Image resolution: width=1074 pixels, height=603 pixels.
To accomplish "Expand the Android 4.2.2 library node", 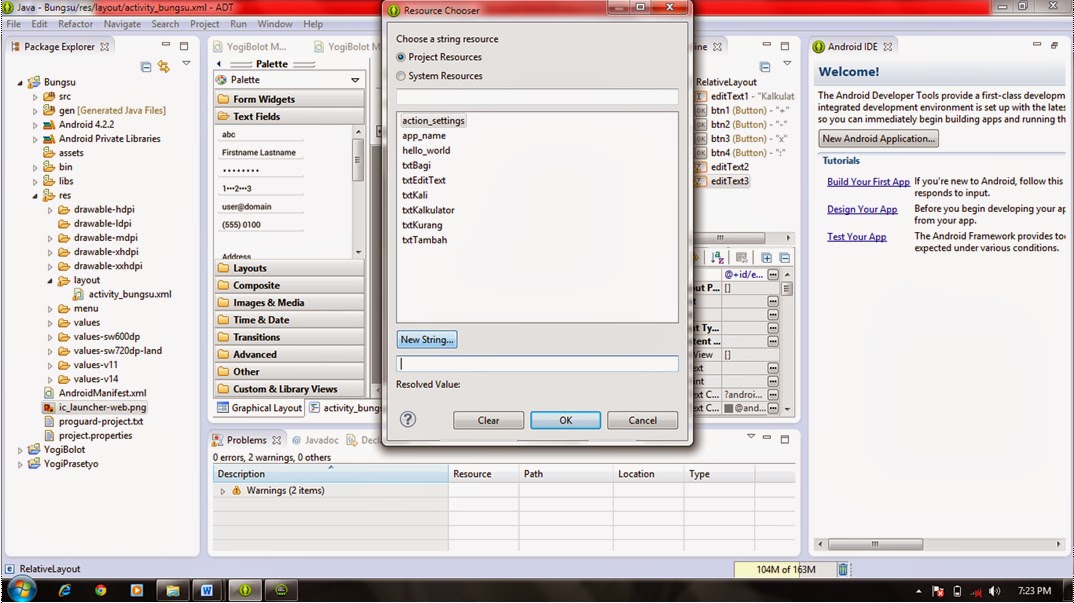I will [x=35, y=125].
